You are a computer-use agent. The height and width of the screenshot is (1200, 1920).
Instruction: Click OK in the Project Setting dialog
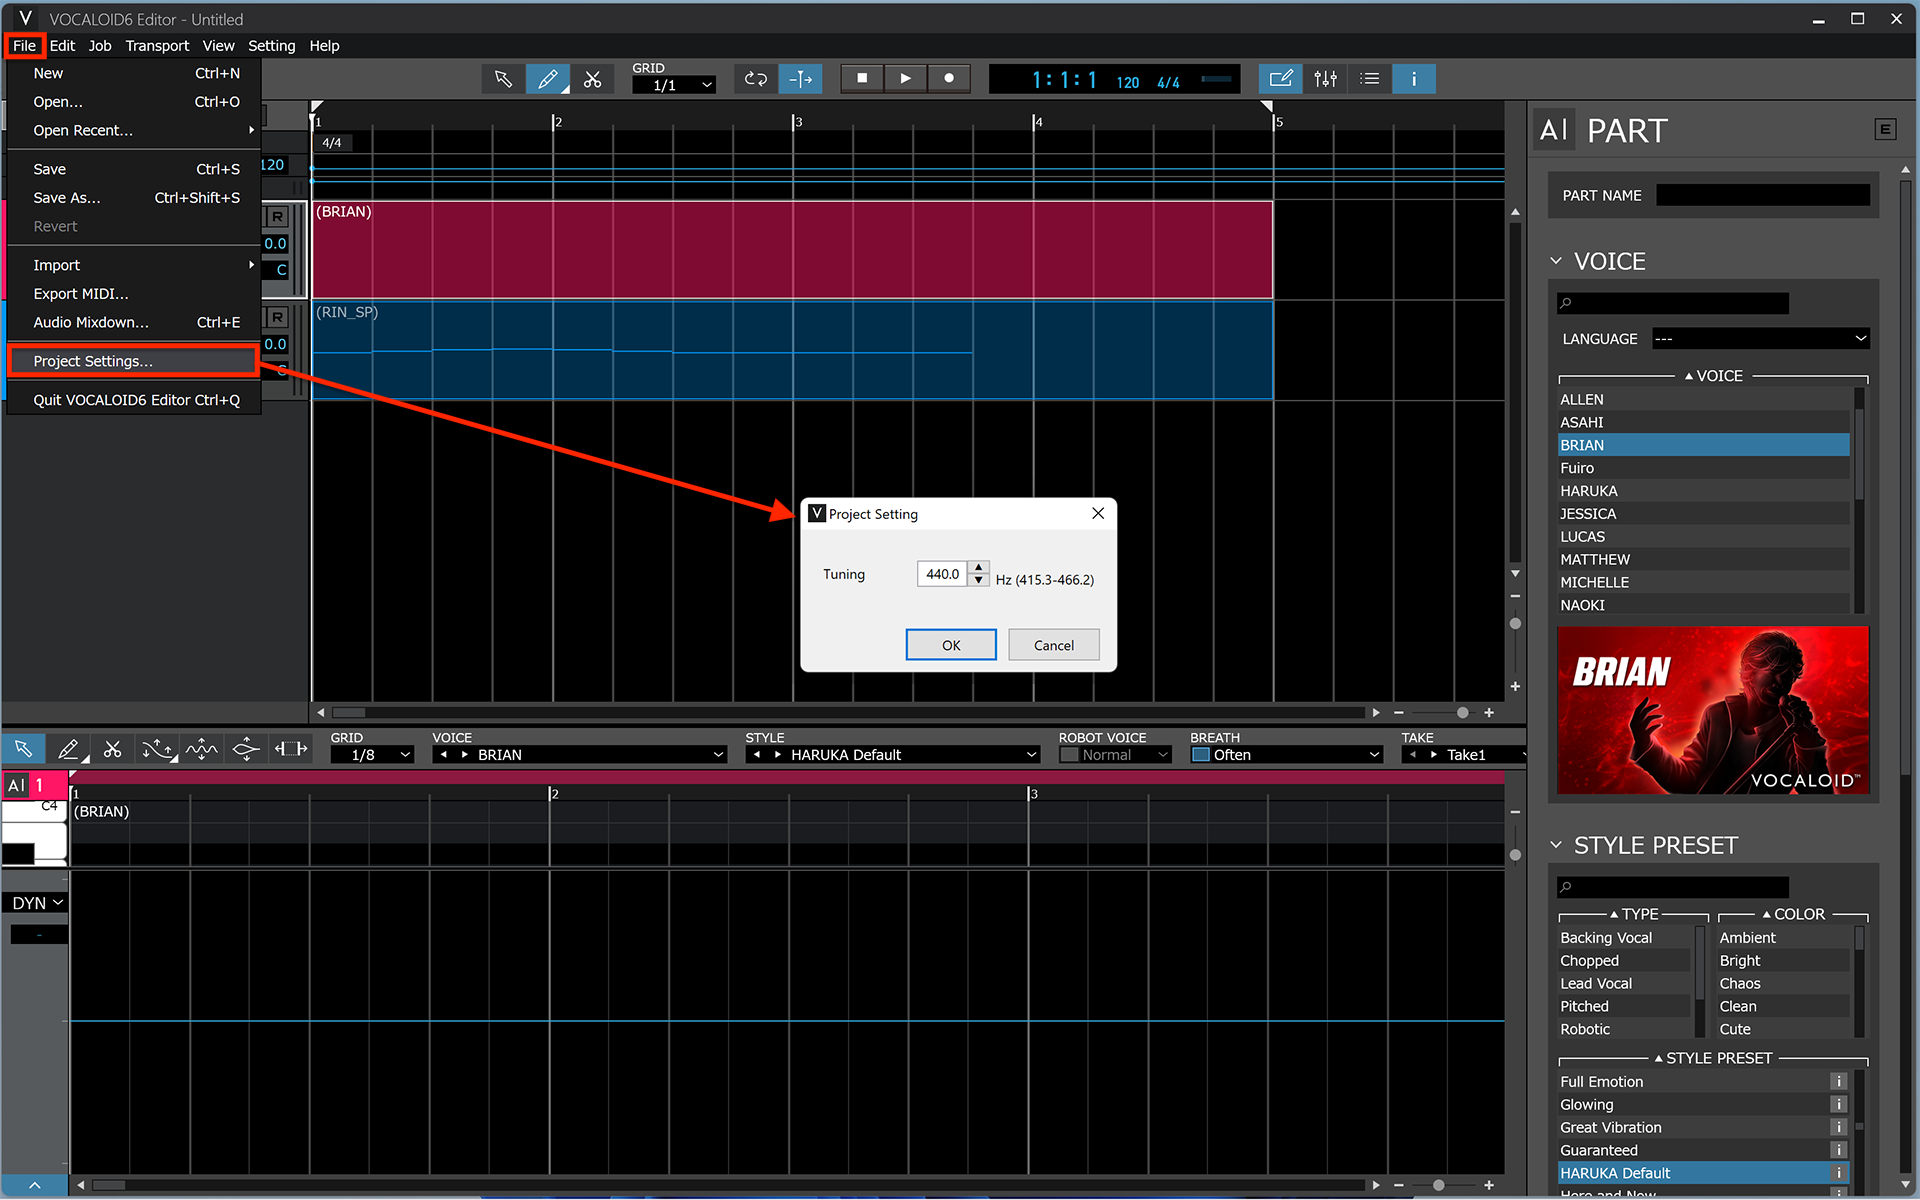[x=950, y=644]
